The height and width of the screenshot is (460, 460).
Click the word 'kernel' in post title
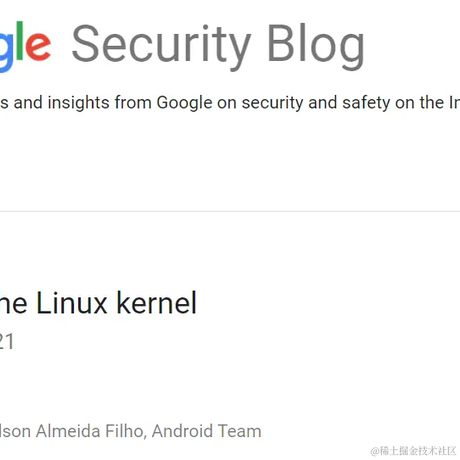coord(157,303)
